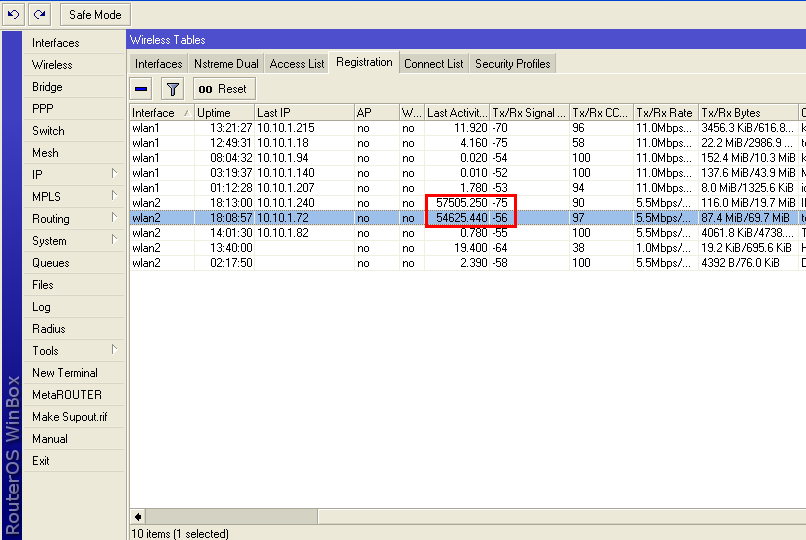Open the System submenu
The height and width of the screenshot is (540, 806).
pos(75,241)
